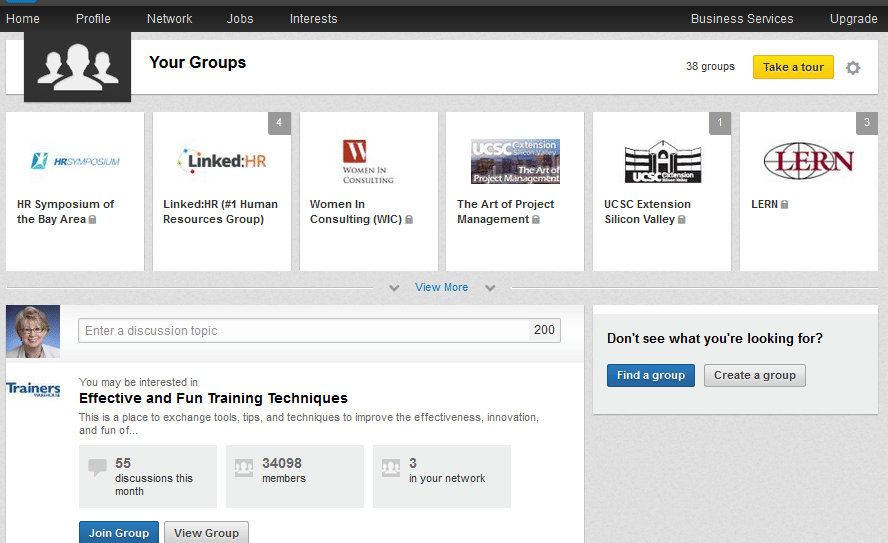Open Jobs menu item

click(x=240, y=19)
